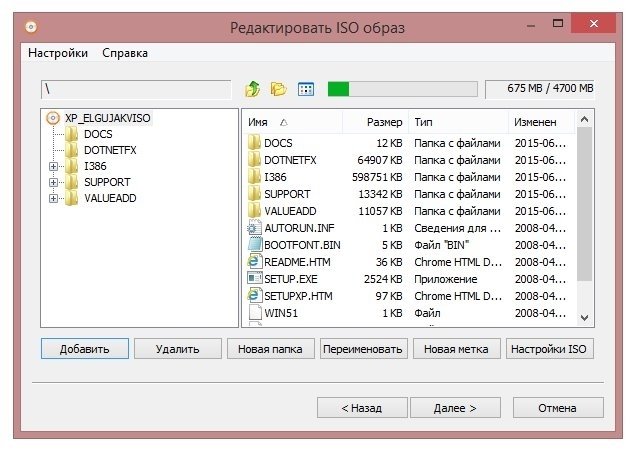Click the scrollbar up arrow
The image size is (640, 458).
click(584, 119)
